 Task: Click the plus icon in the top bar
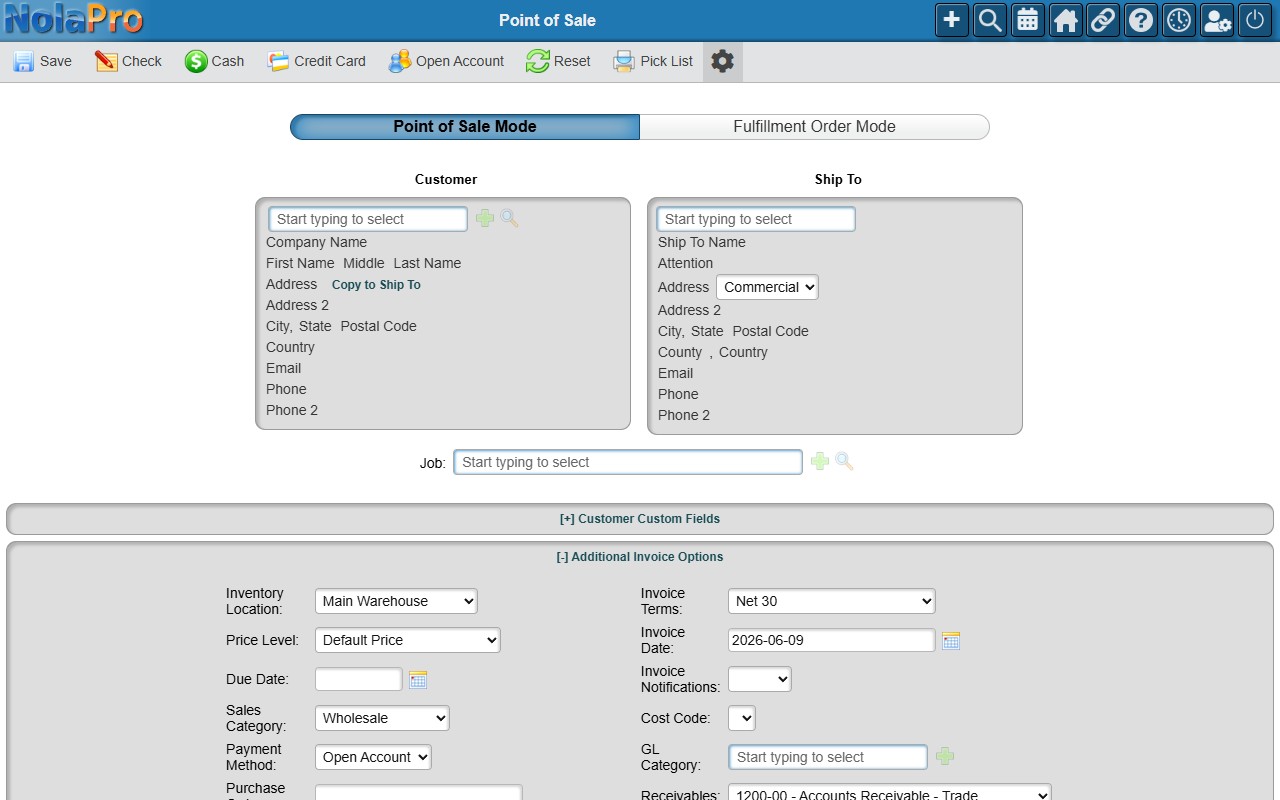pyautogui.click(x=952, y=20)
